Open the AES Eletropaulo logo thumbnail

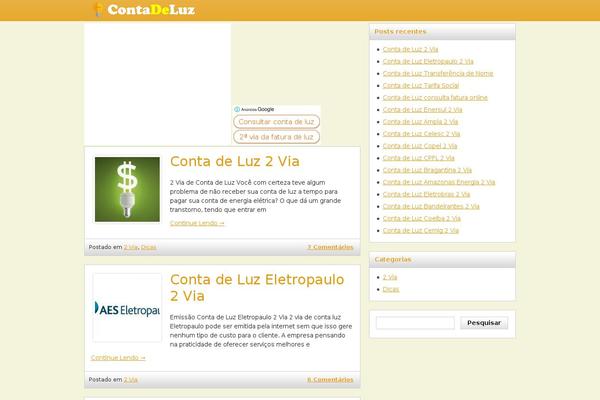(127, 308)
